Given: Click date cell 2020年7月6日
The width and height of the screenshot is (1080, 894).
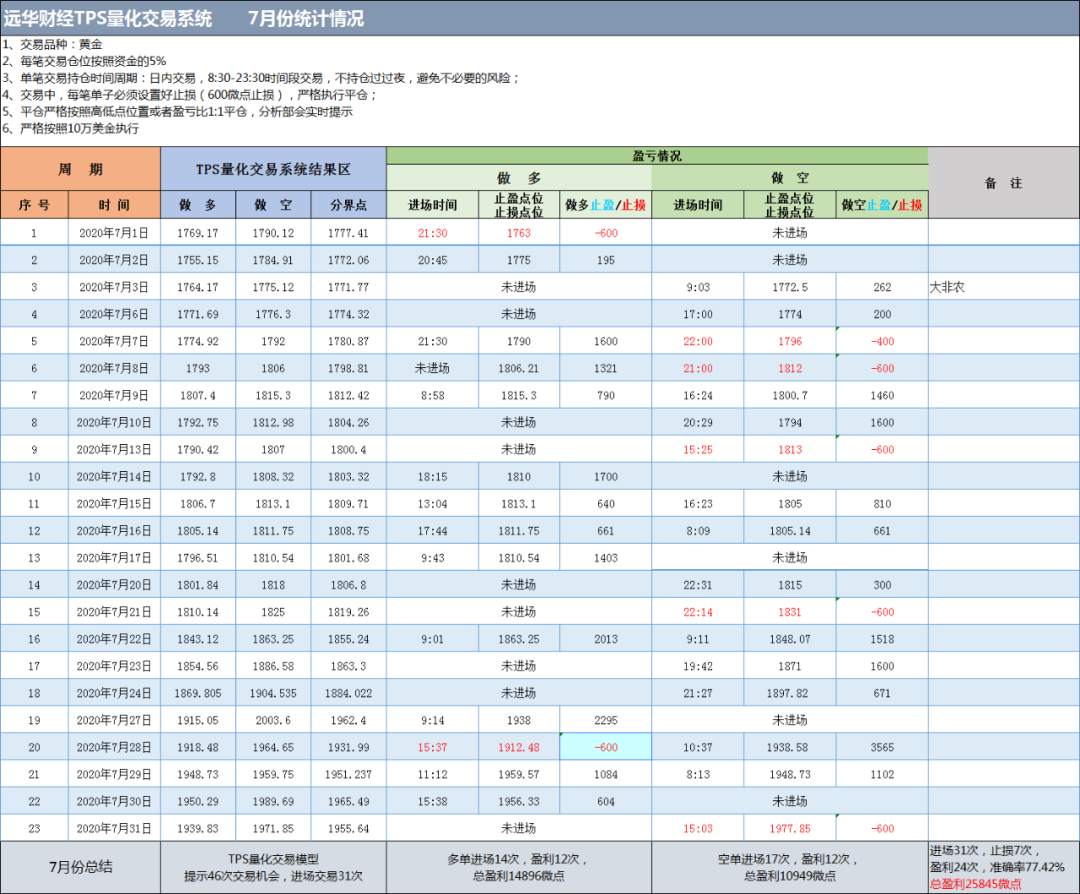Looking at the screenshot, I should 114,314.
